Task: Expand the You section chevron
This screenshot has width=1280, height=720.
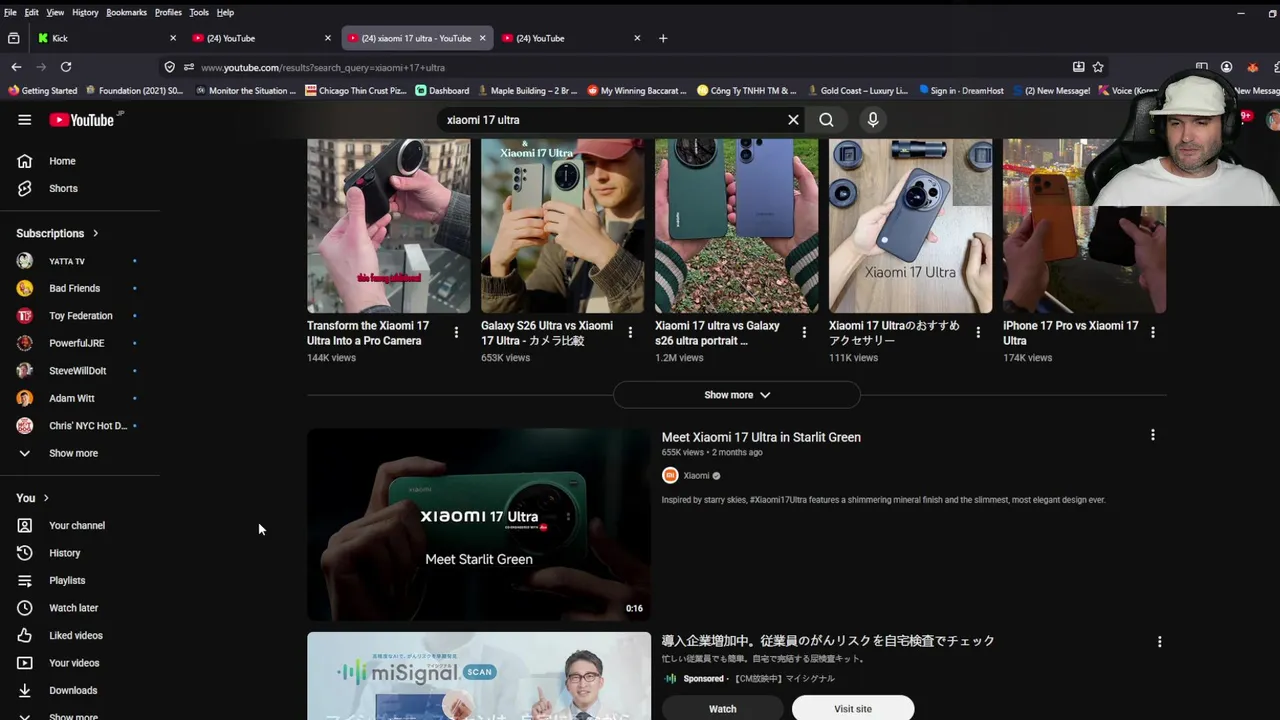Action: [46, 498]
